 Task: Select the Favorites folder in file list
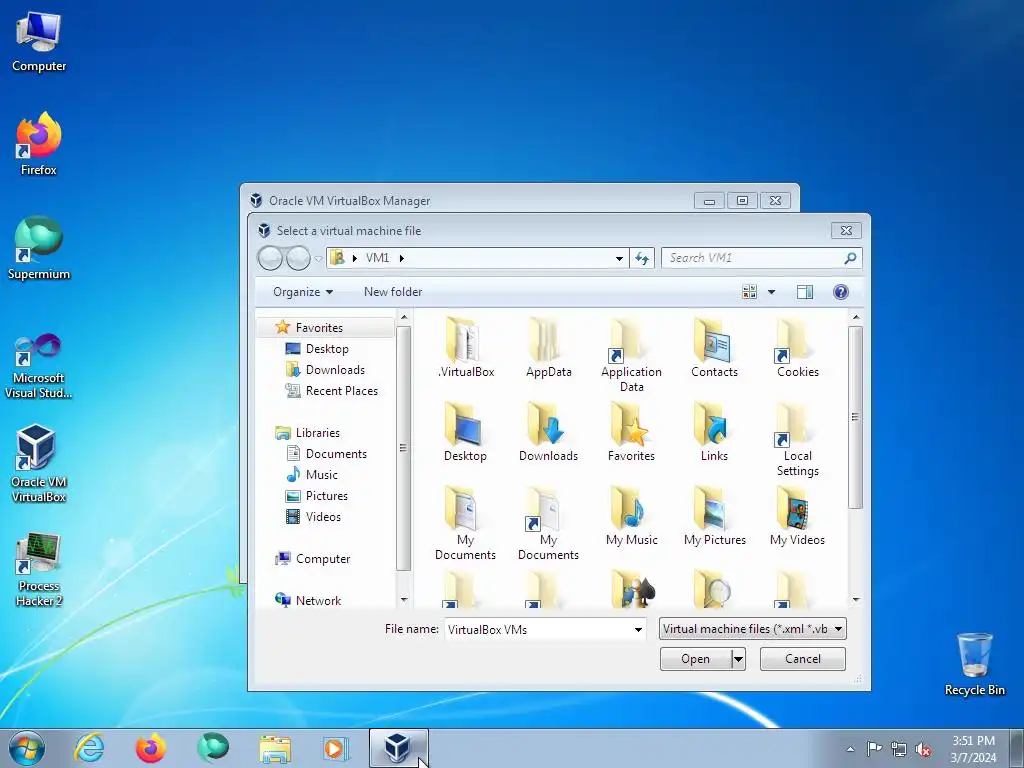coord(631,432)
